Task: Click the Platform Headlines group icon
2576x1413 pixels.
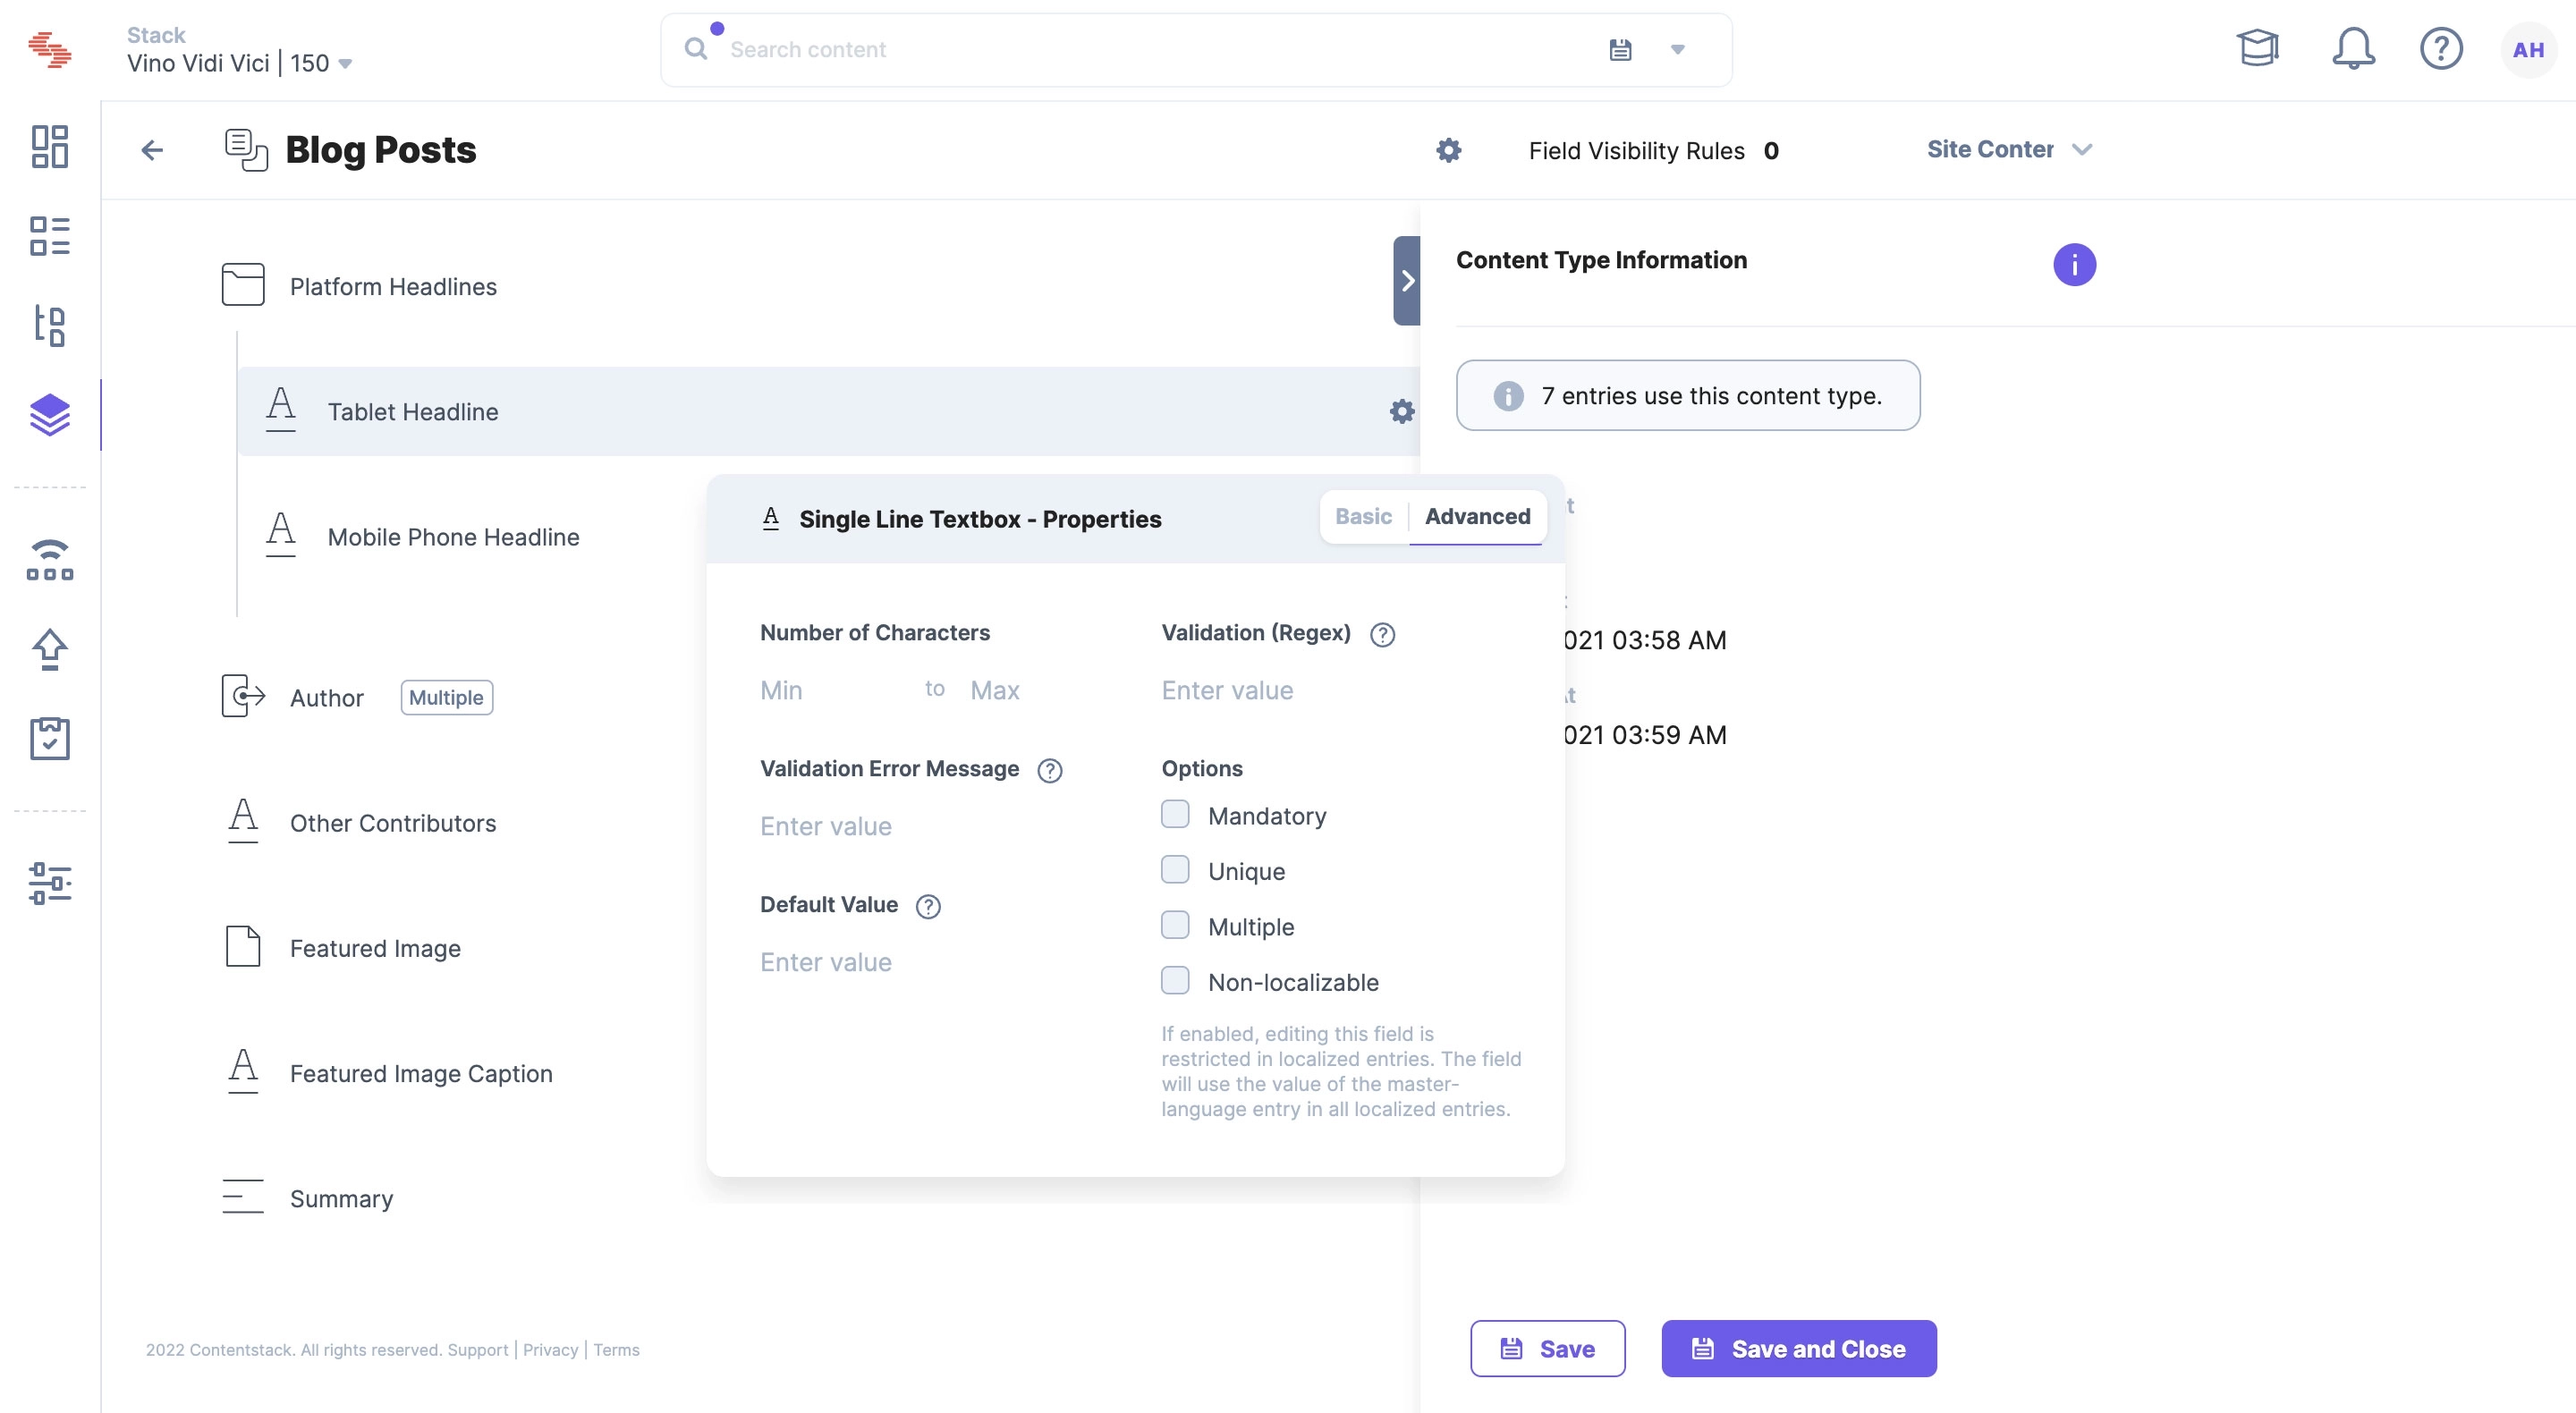Action: coord(243,285)
